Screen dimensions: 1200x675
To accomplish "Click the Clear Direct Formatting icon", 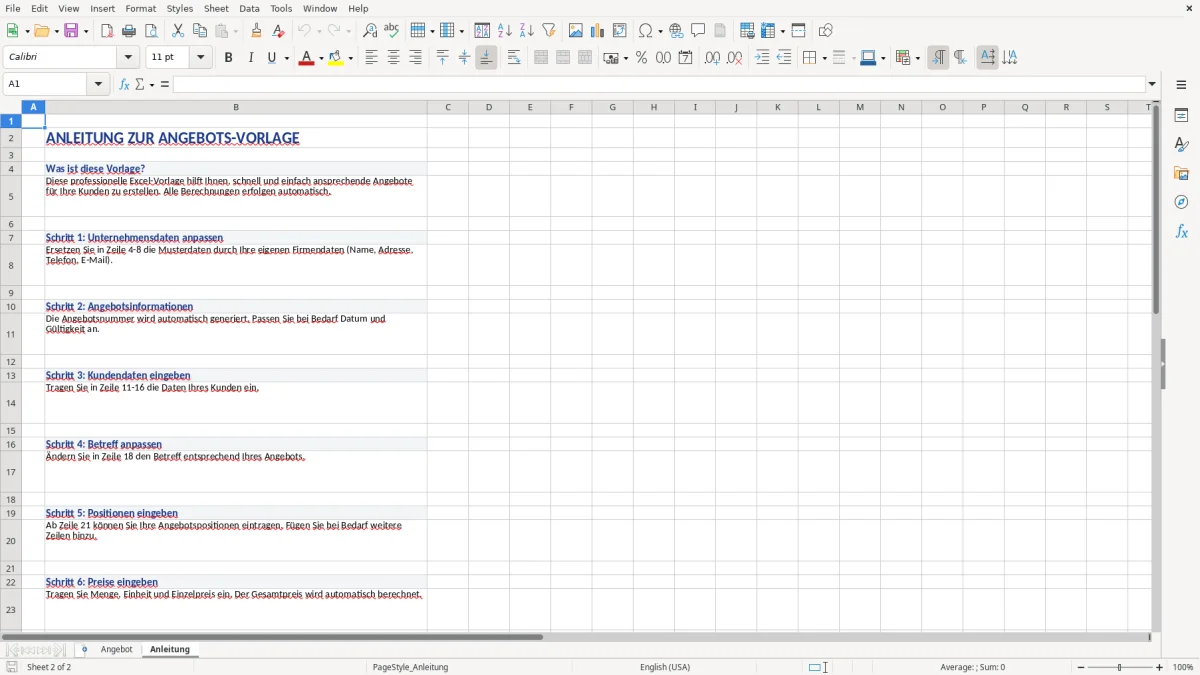I will (279, 31).
